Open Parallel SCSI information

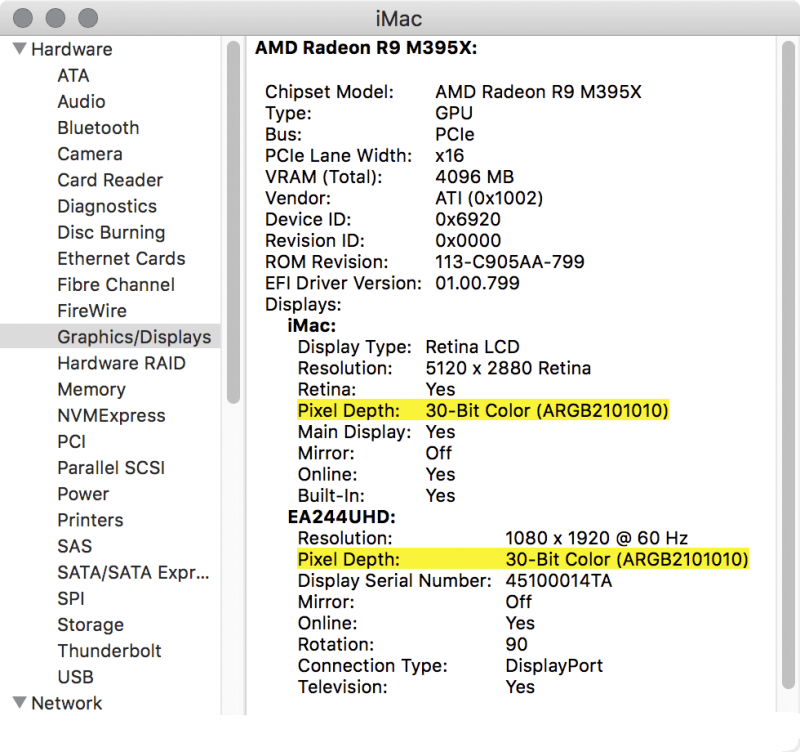coord(111,468)
